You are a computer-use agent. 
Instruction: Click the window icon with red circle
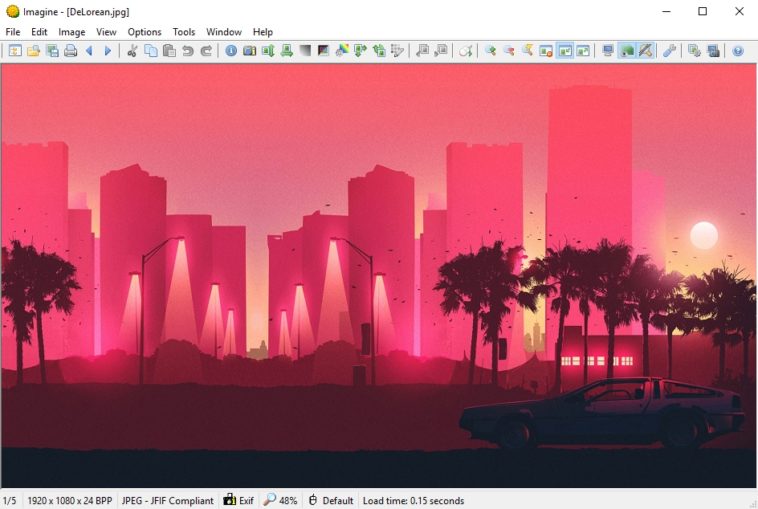546,50
